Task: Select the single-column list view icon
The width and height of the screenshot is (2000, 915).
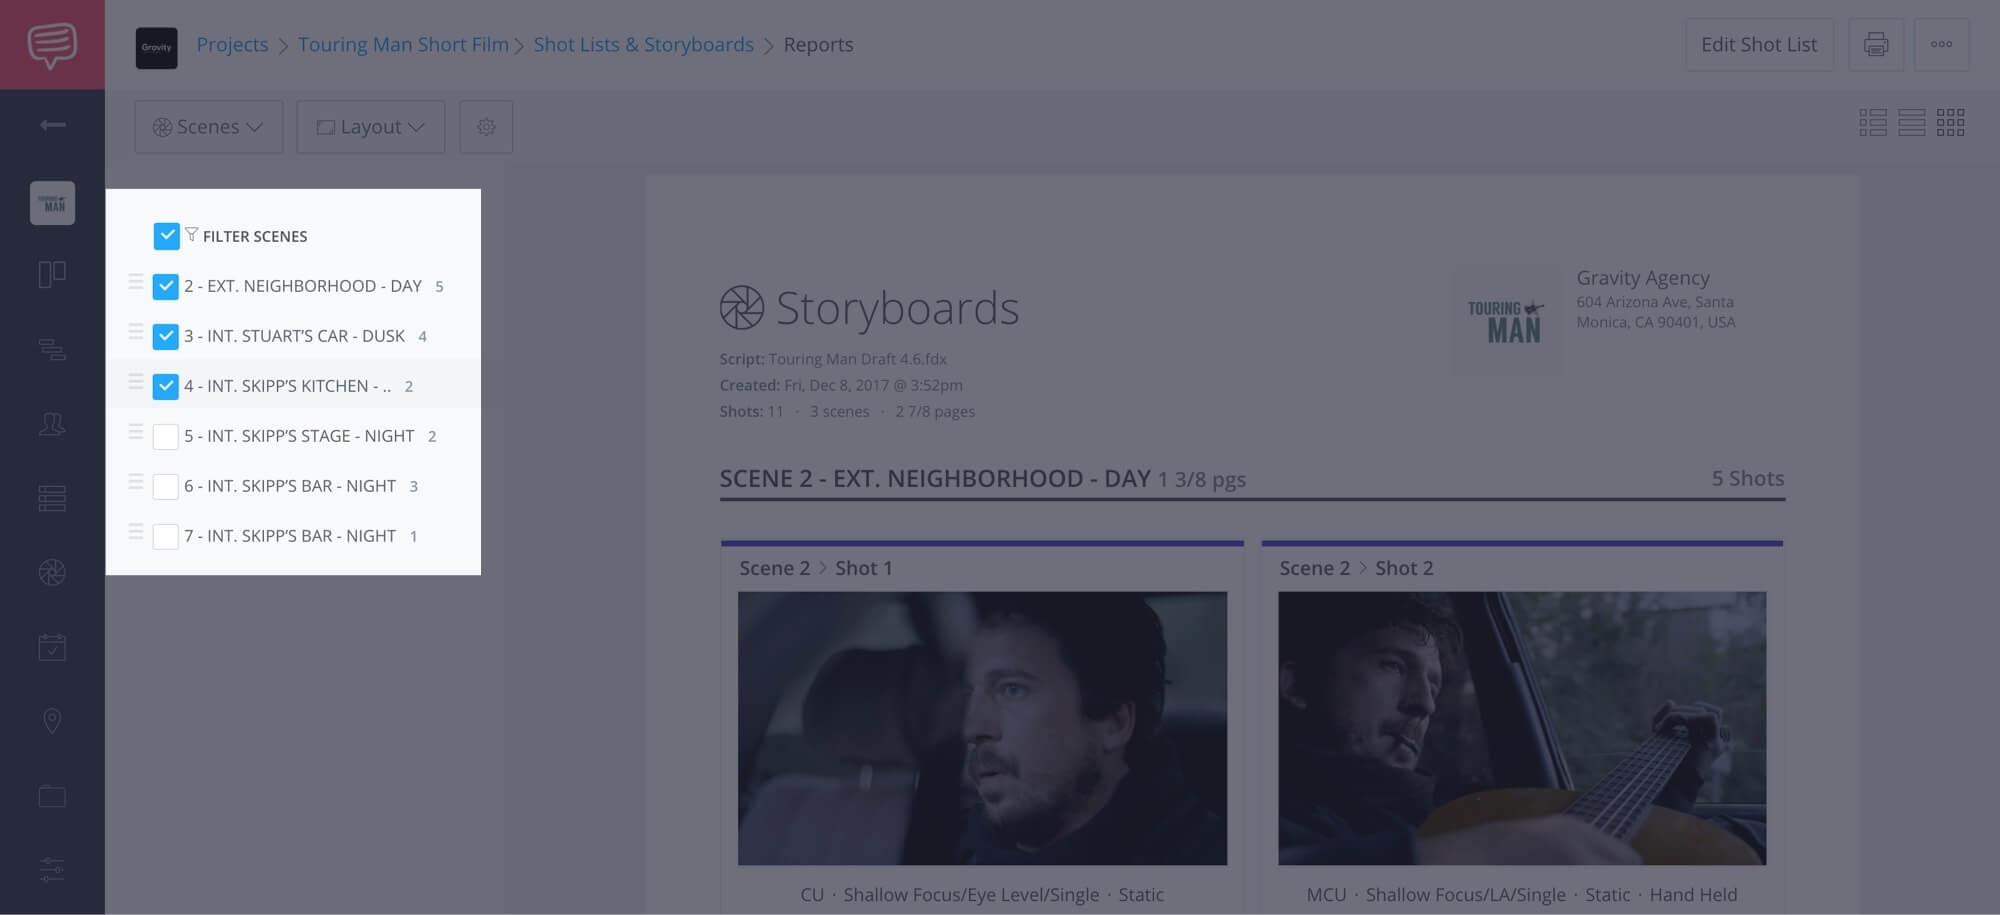Action: point(1912,123)
